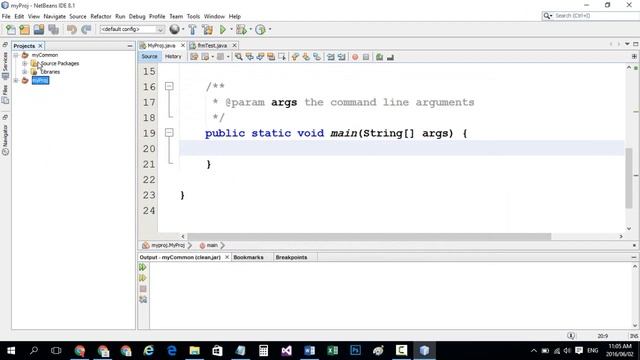Open the Refactor menu
This screenshot has width=640, height=360.
[101, 16]
